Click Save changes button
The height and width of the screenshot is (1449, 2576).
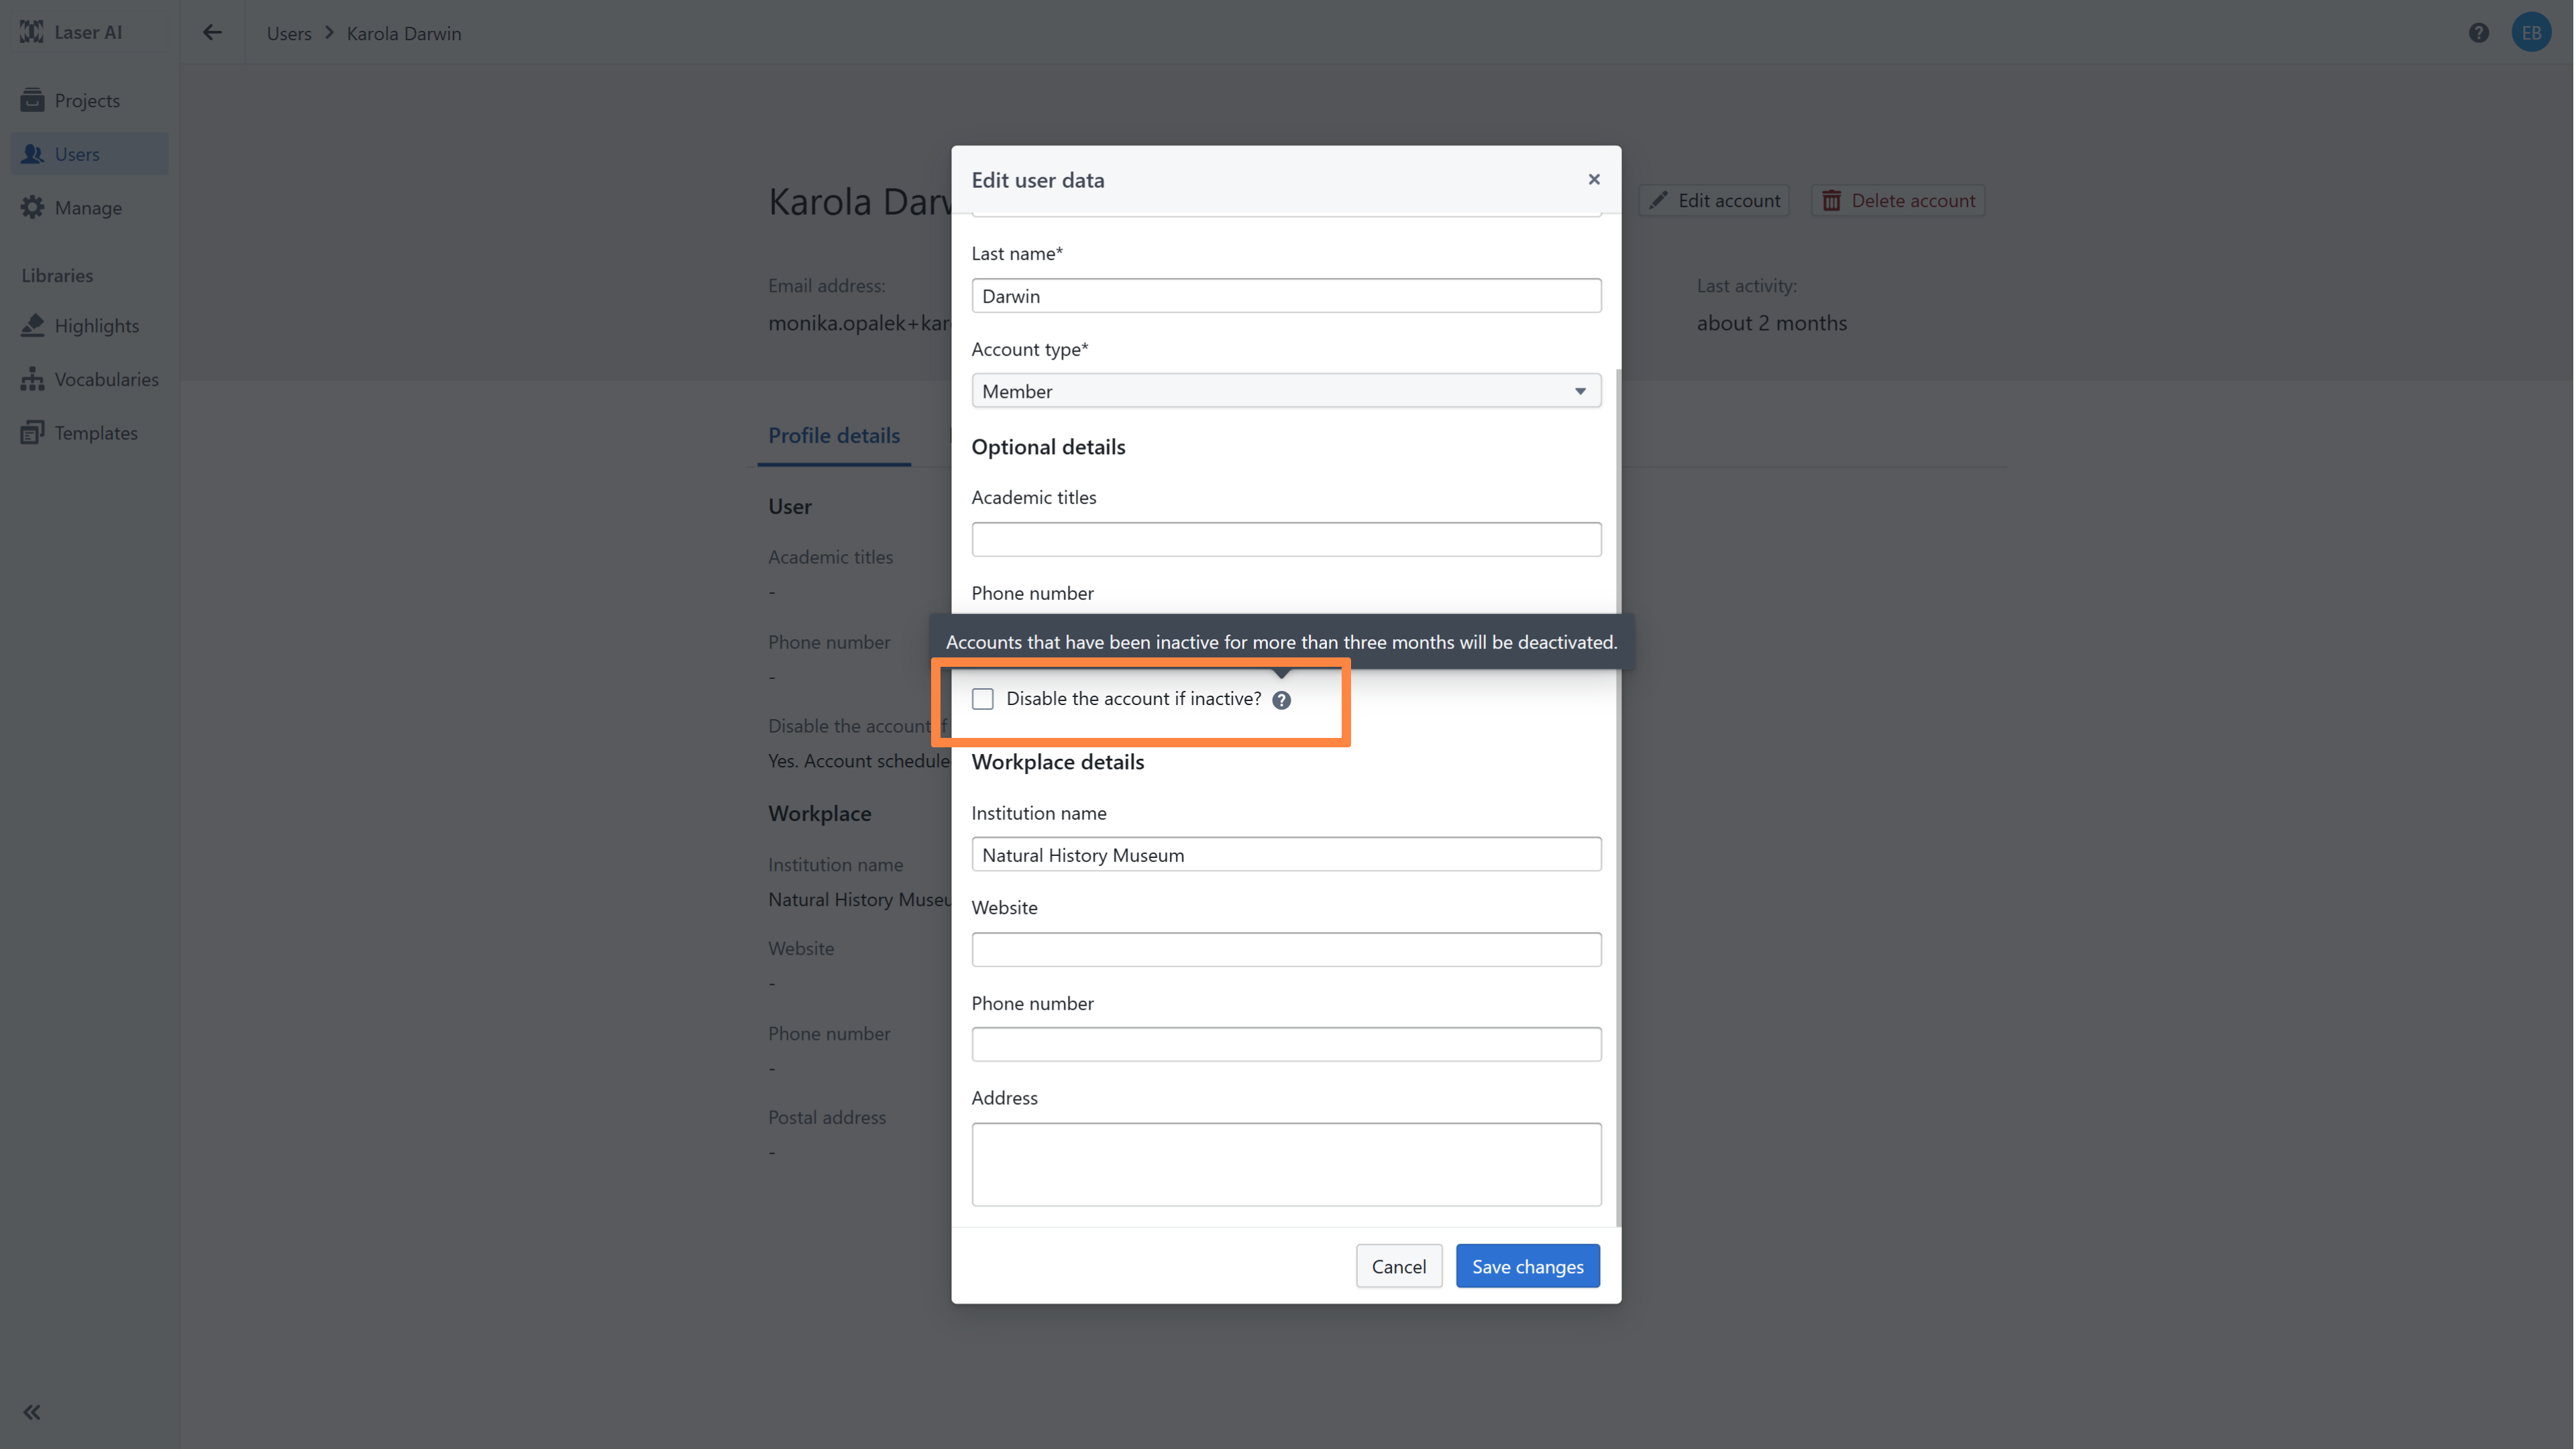pos(1527,1266)
